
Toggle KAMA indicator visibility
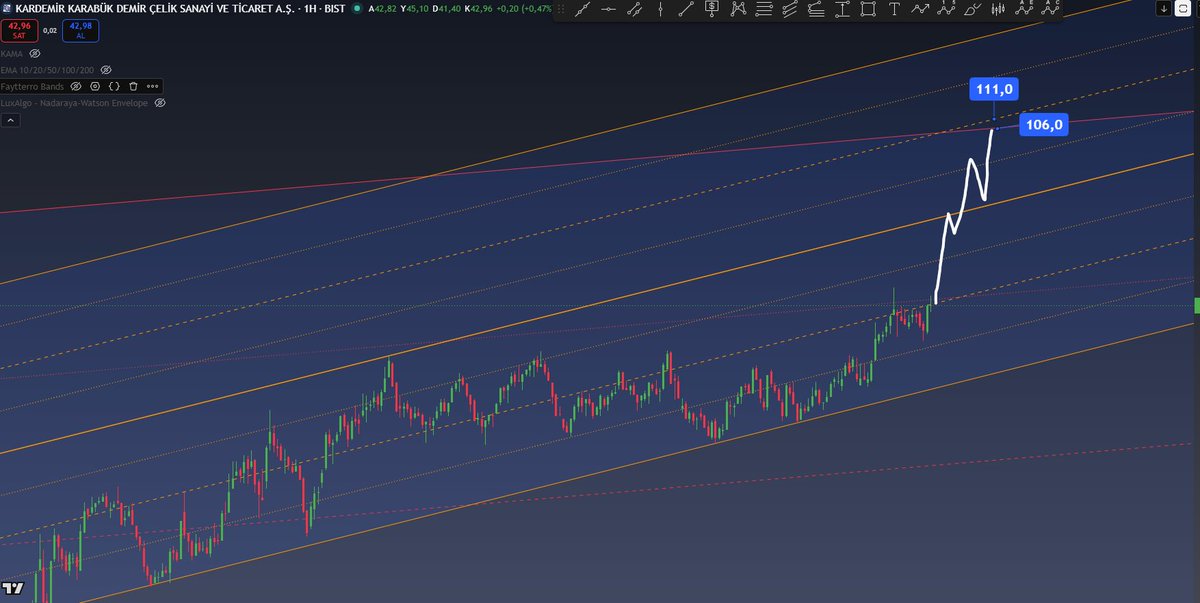(x=35, y=53)
